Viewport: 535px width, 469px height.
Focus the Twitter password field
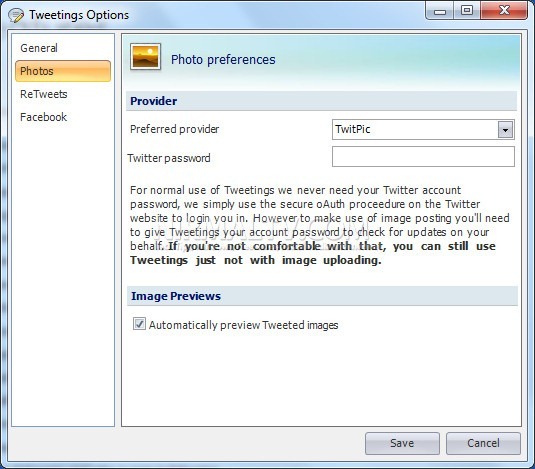[423, 157]
